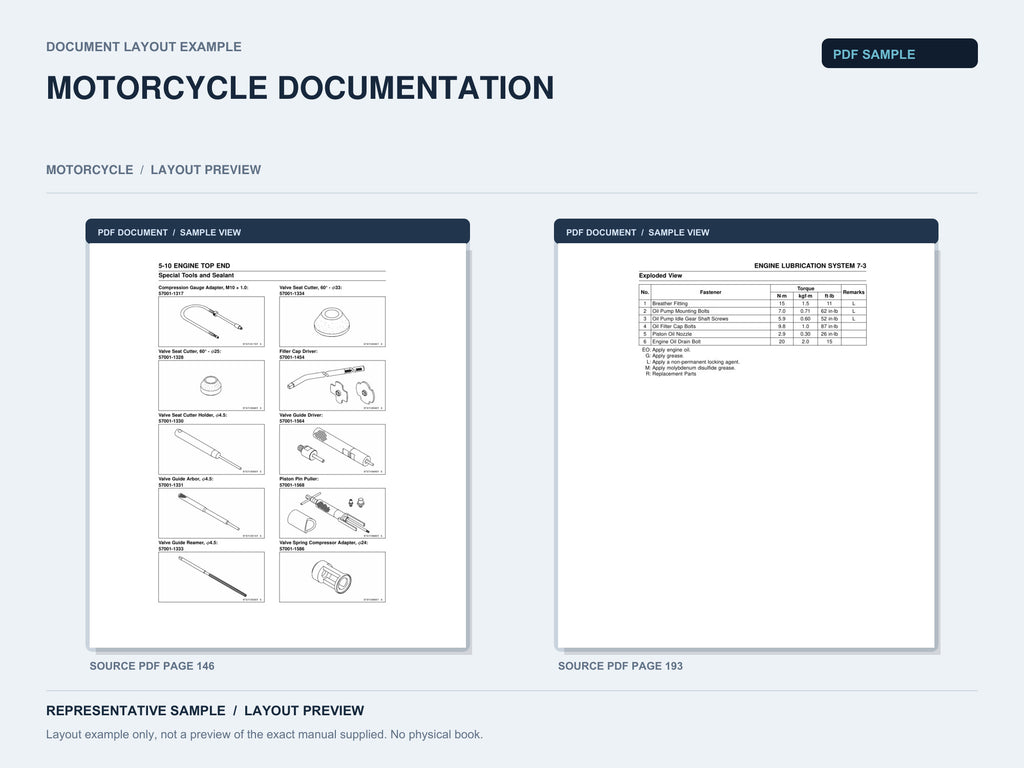Viewport: 1024px width, 768px height.
Task: Open the Valve Seat Cutter Holder illustration
Action: (x=212, y=449)
